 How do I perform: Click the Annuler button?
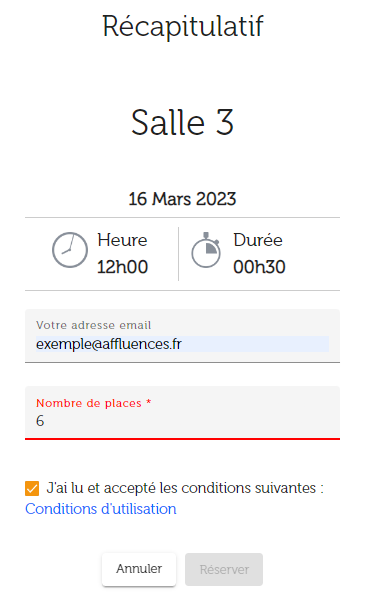click(x=139, y=569)
